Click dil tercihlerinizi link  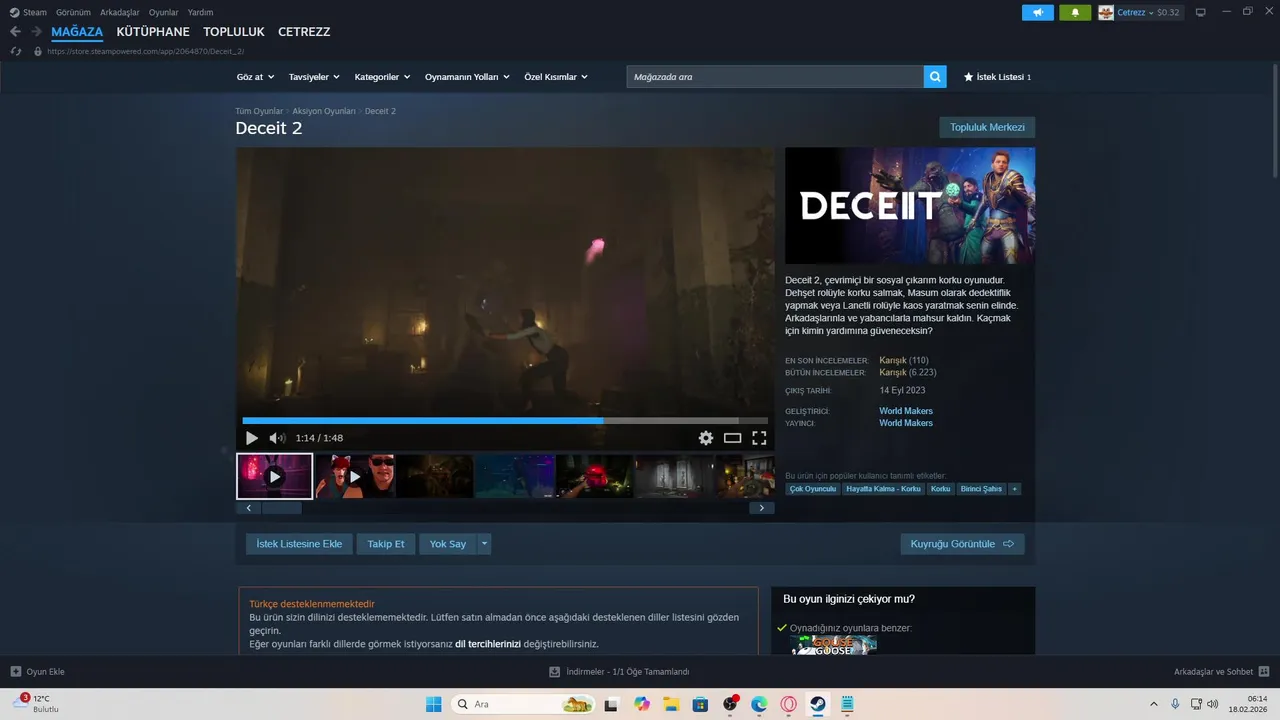tap(488, 644)
